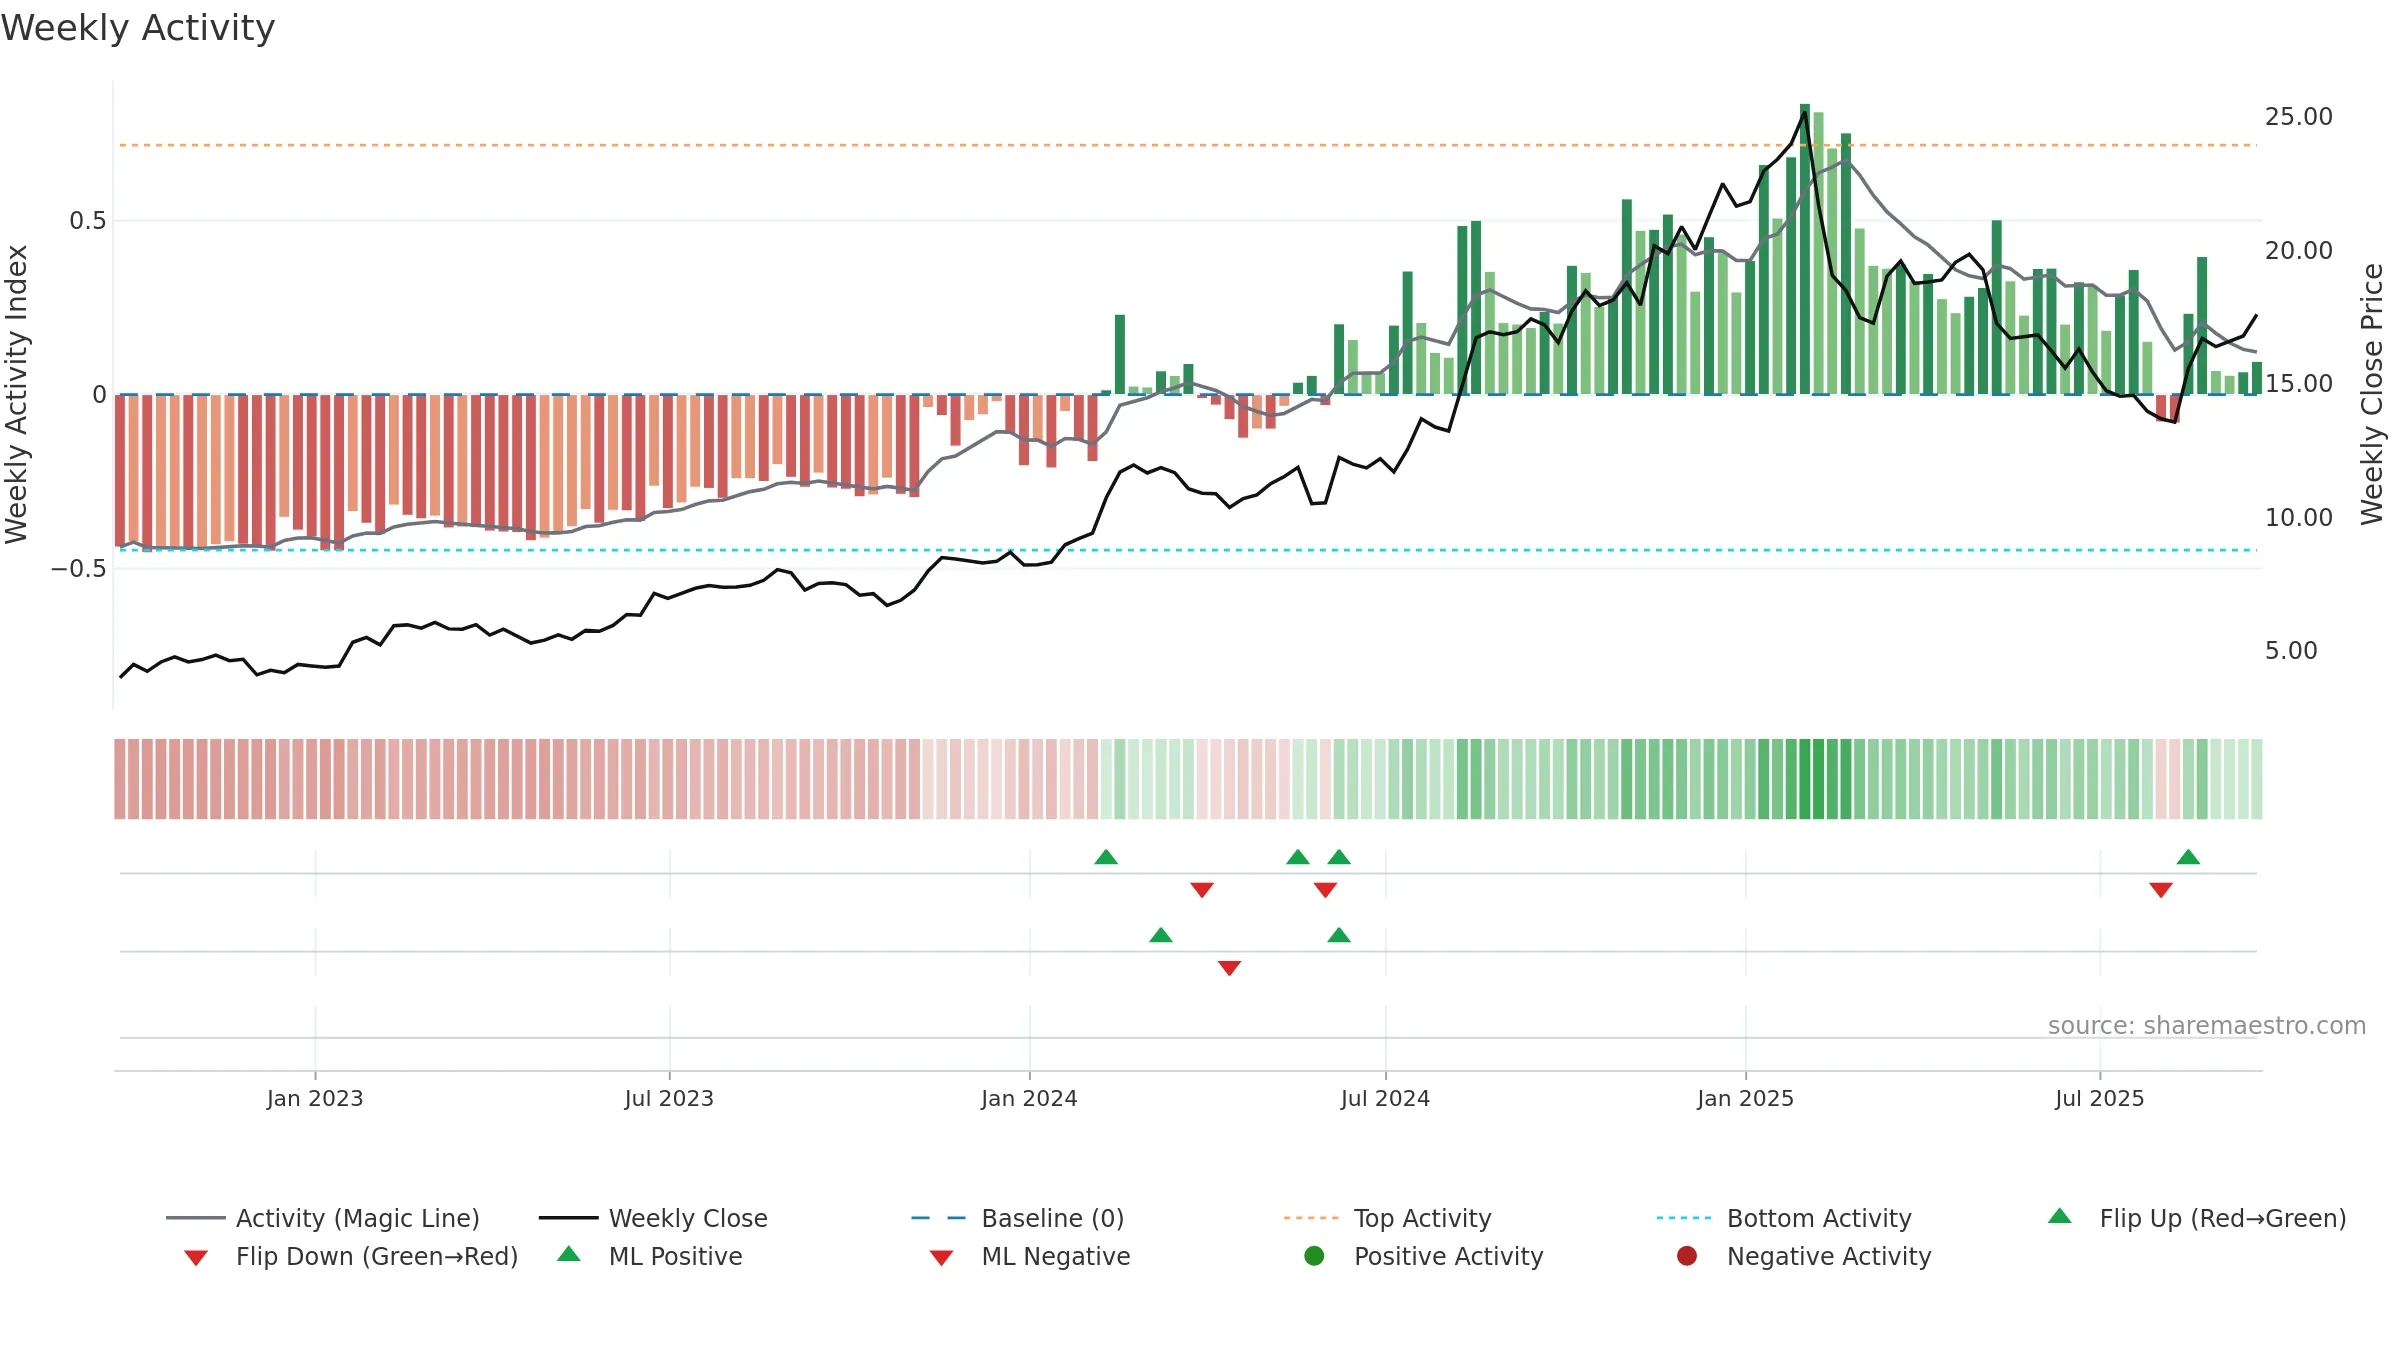Screen dimensions: 2400x1350
Task: Click the Jan 2024 axis label
Action: 1029,1099
